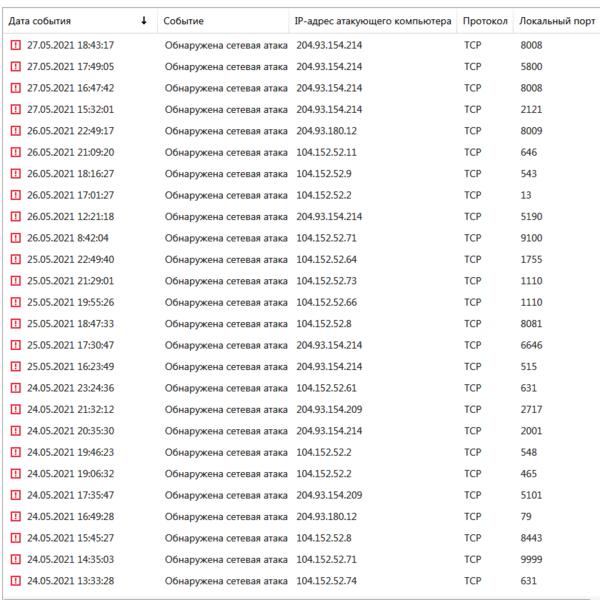
Task: Click alert icon for 27.05.2021 16:47:42 event
Action: 15,88
